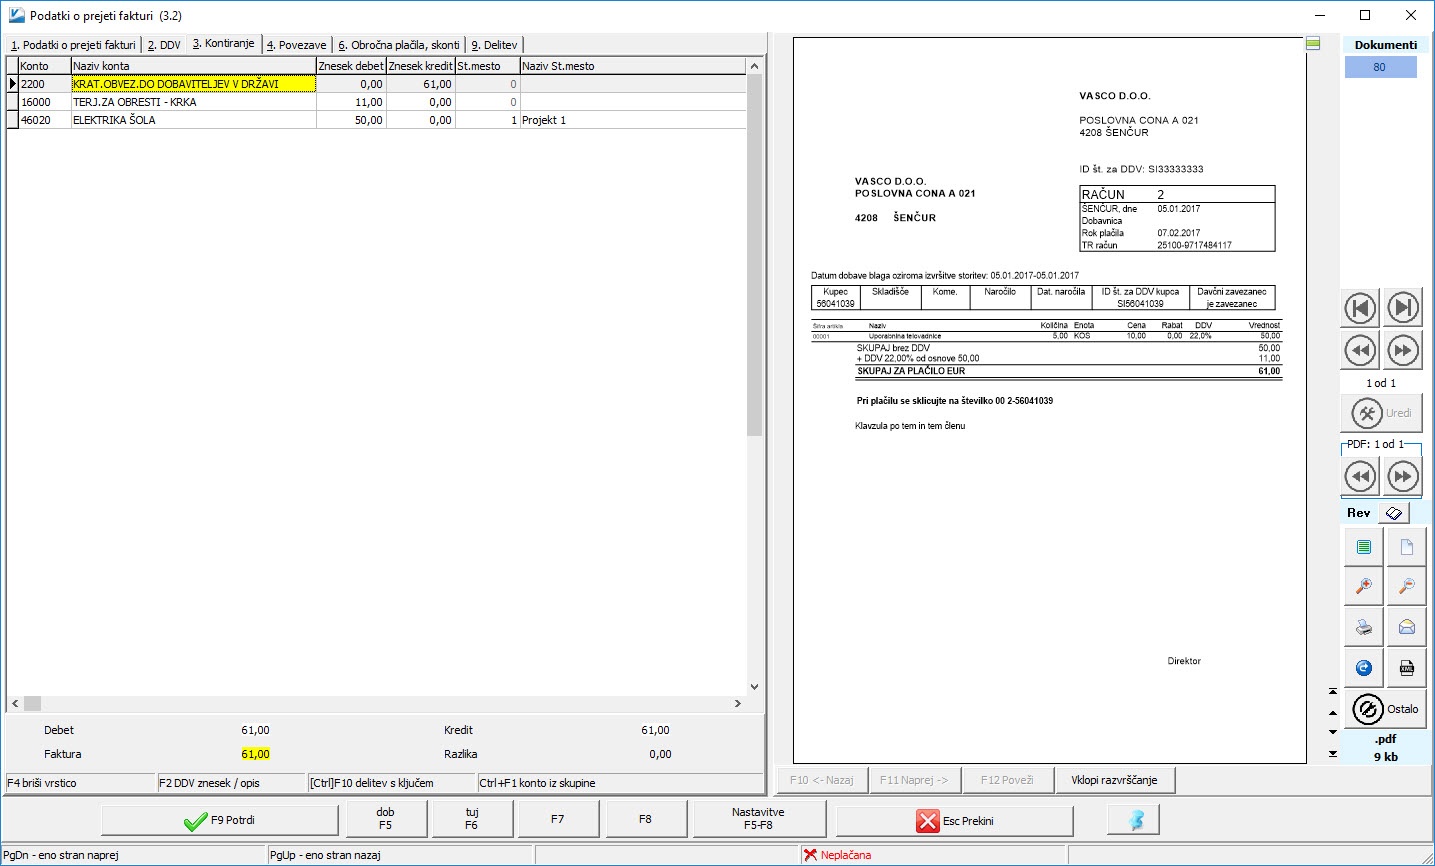Screen dimensions: 1435x866
Task: Click the green icon above document scrollbar
Action: (1313, 44)
